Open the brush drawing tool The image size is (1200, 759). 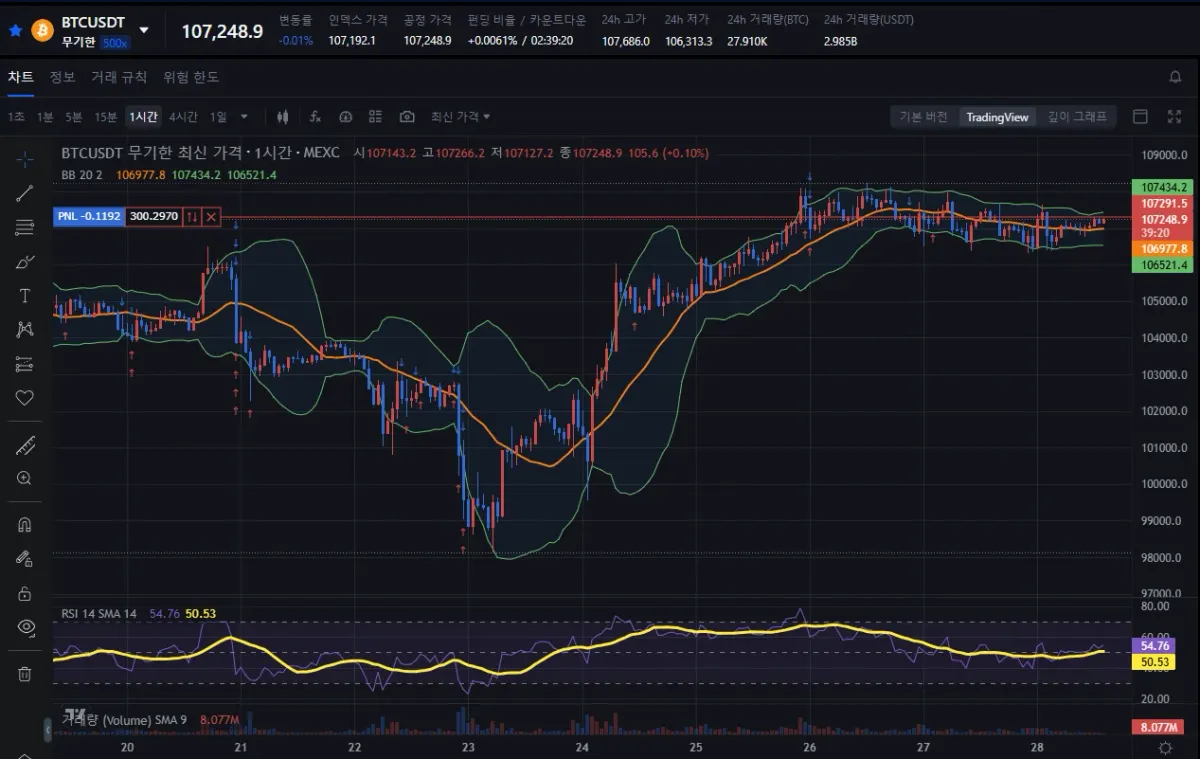tap(25, 262)
